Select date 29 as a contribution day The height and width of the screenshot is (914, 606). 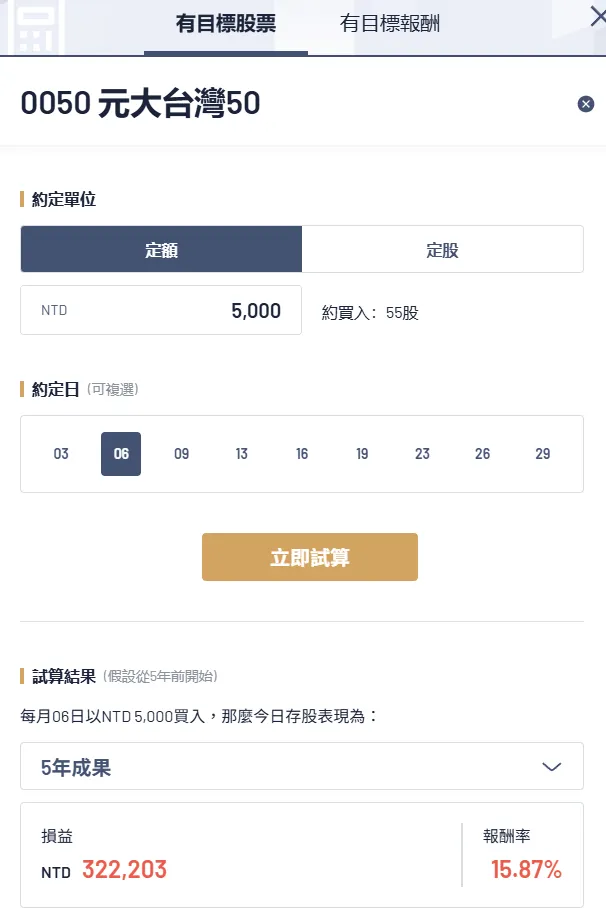tap(542, 454)
